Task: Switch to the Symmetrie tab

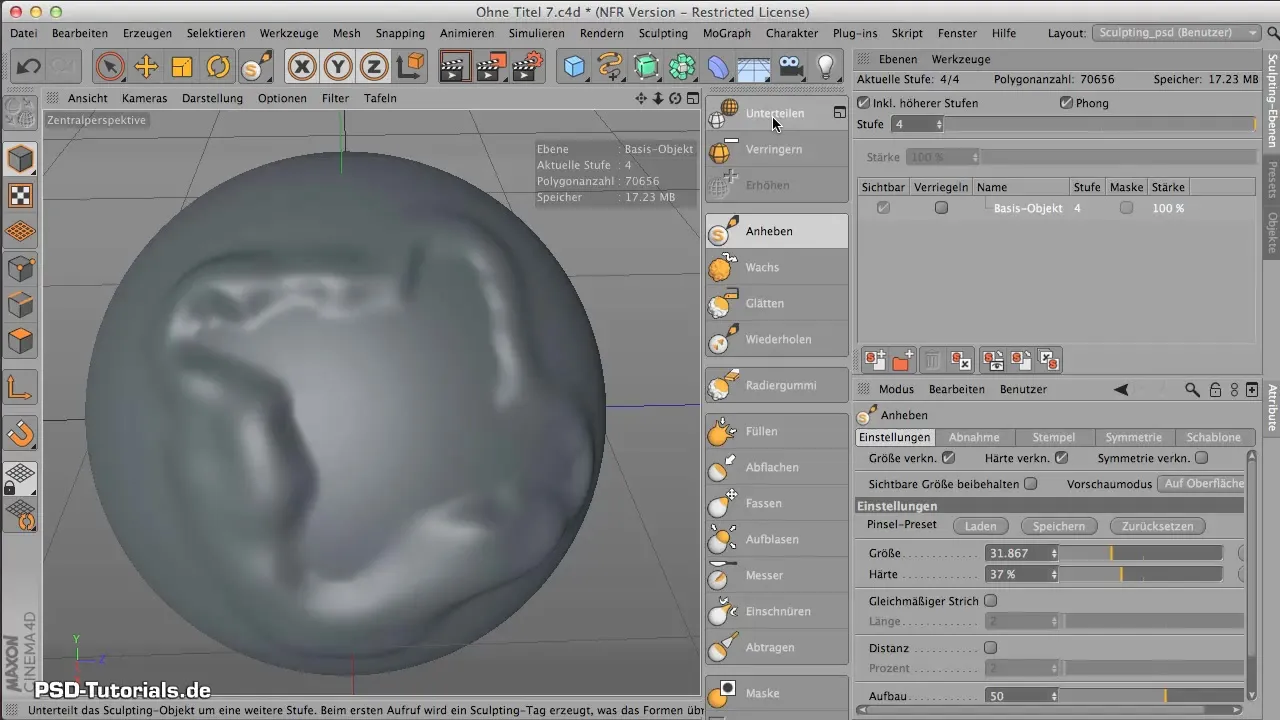Action: (x=1134, y=437)
